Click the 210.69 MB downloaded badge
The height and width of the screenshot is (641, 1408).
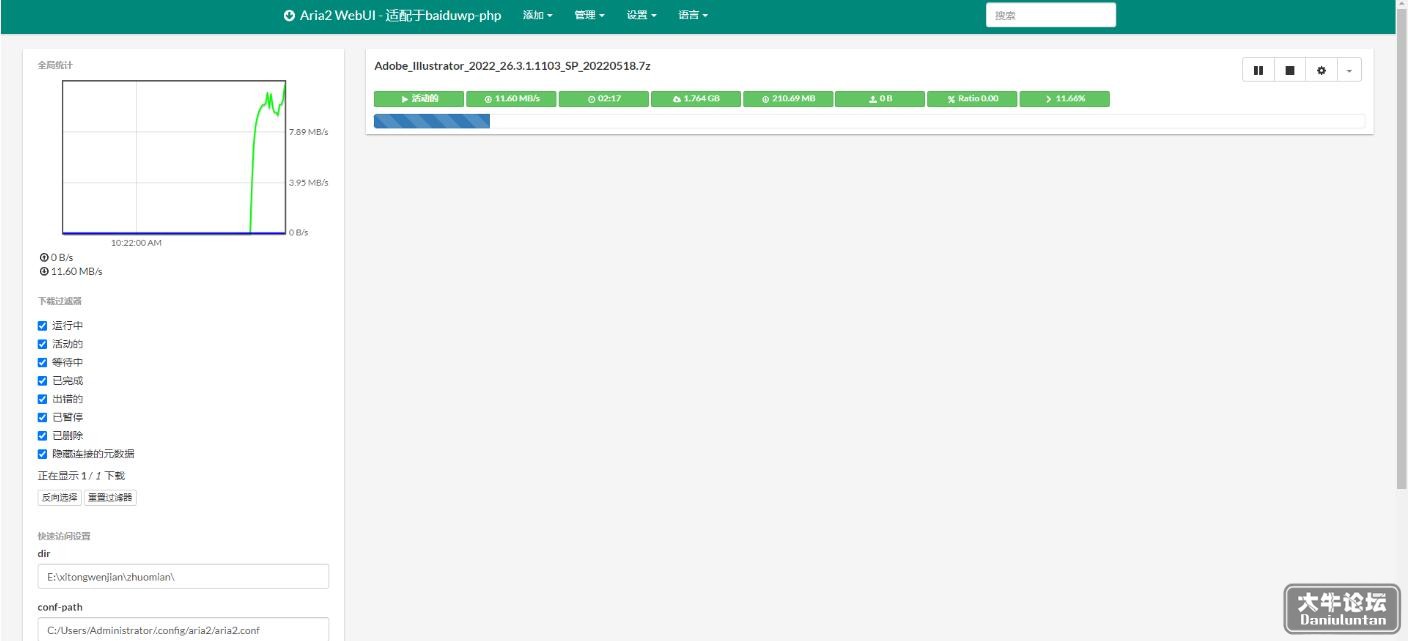pos(788,99)
